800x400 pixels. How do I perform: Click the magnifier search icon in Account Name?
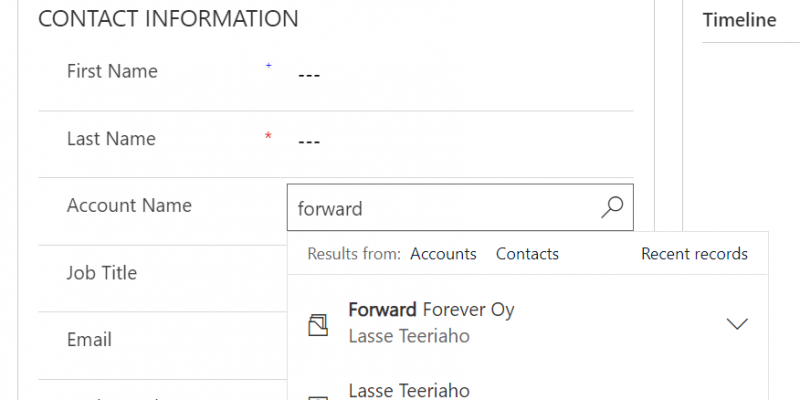tap(612, 207)
